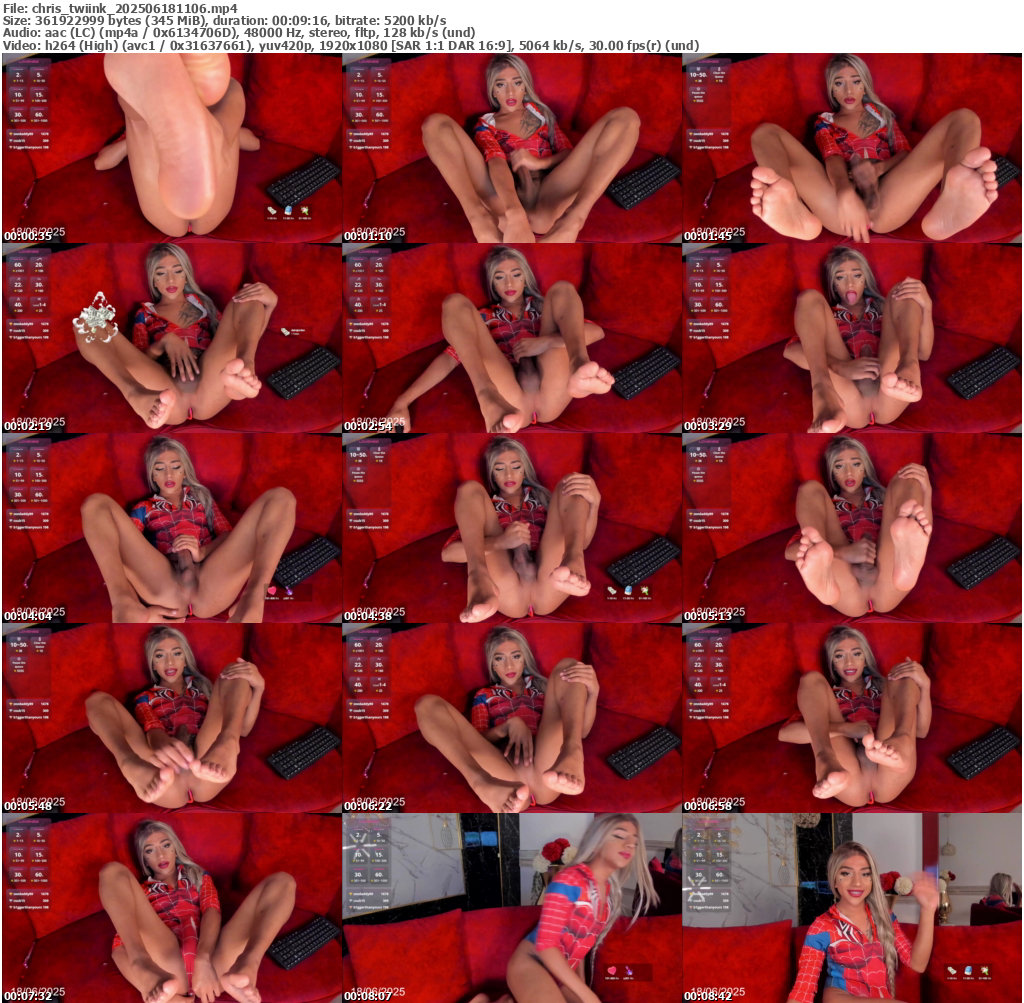Open the frame labeled 00:02:19

pyautogui.click(x=171, y=338)
